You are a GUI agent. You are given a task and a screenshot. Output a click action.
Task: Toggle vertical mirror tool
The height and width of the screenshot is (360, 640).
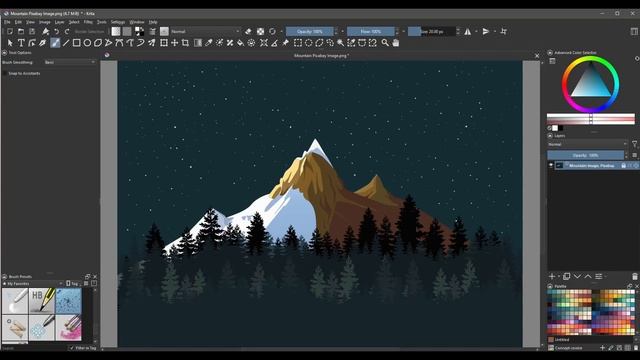pyautogui.click(x=486, y=31)
